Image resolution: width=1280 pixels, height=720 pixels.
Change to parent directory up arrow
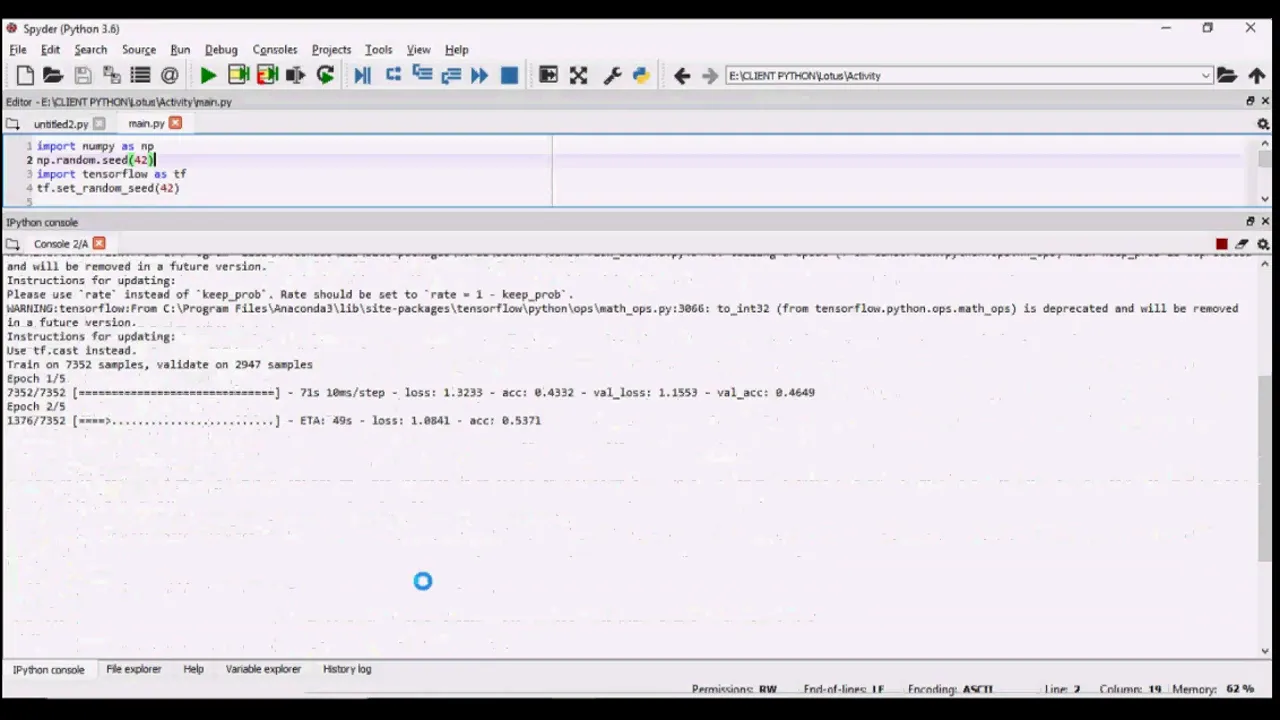[x=1257, y=75]
